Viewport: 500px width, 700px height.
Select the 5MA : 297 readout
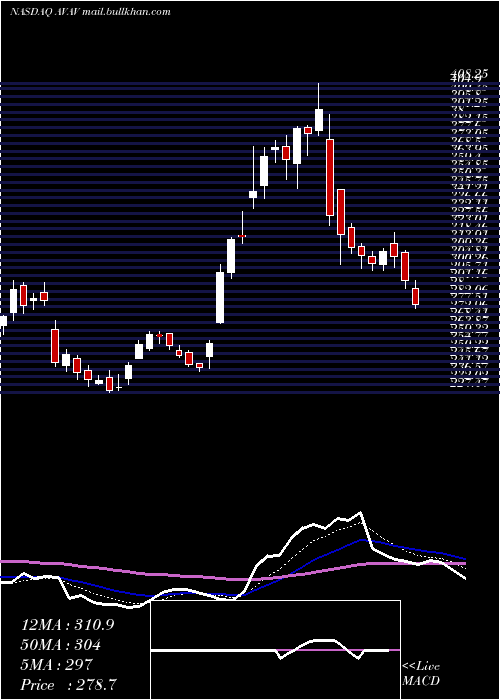click(56, 665)
